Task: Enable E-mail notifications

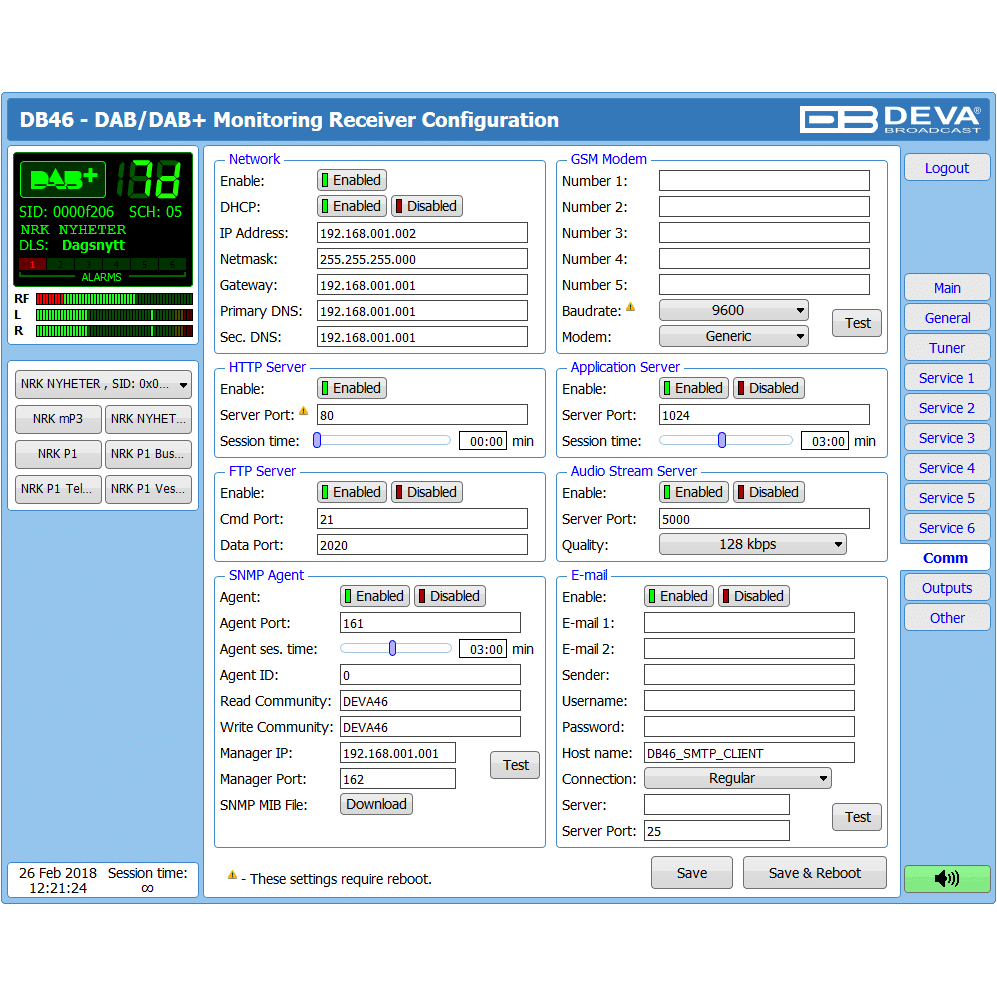Action: (x=678, y=596)
